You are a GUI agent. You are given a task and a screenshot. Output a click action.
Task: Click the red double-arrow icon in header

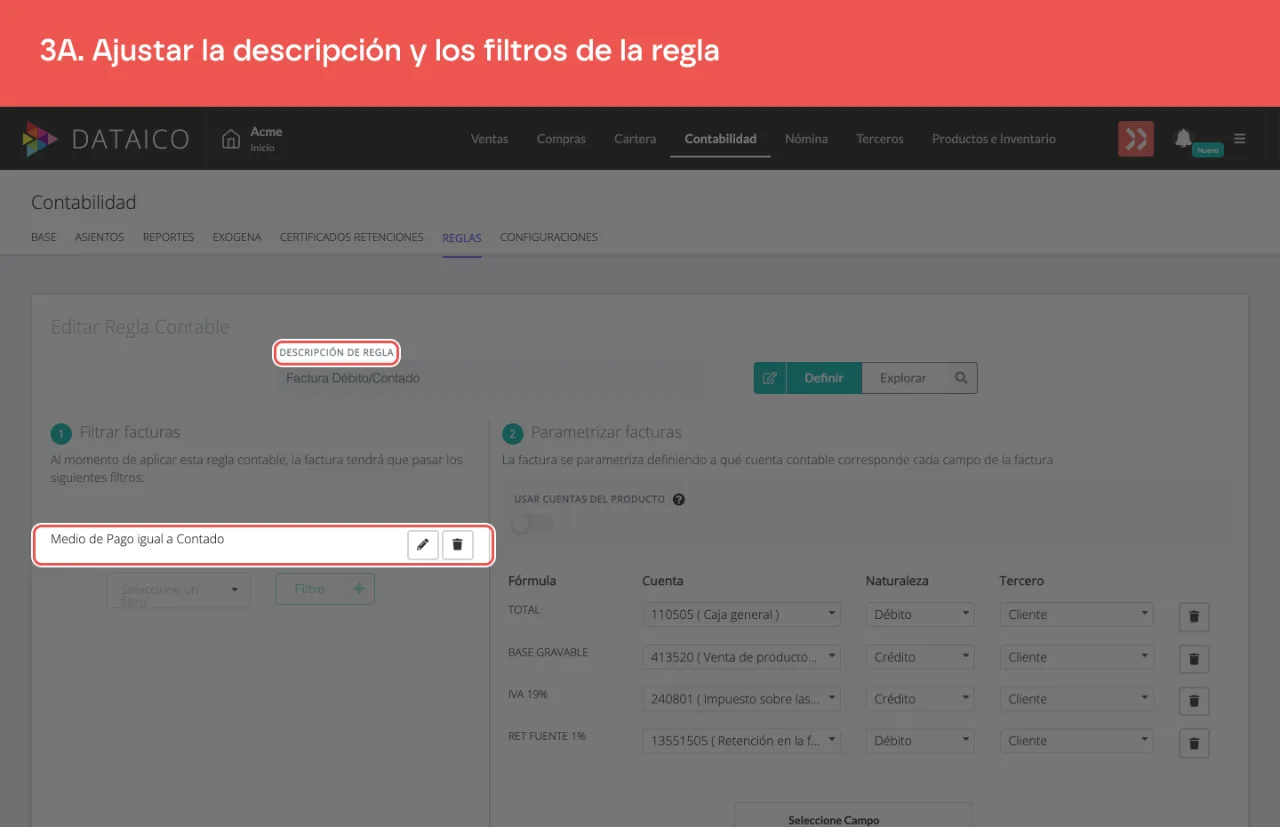point(1136,139)
